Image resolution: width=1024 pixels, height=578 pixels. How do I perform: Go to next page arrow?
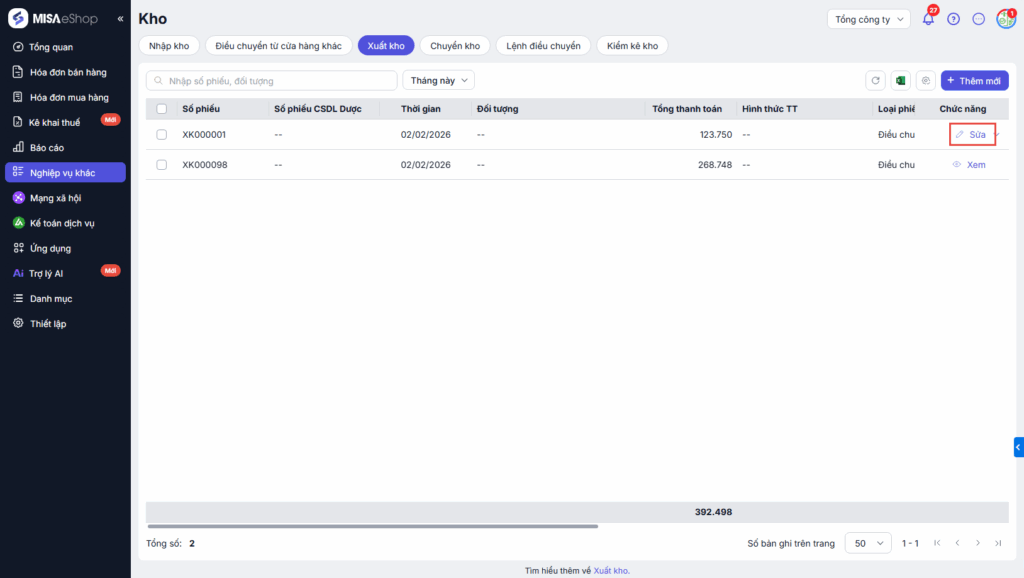[978, 543]
